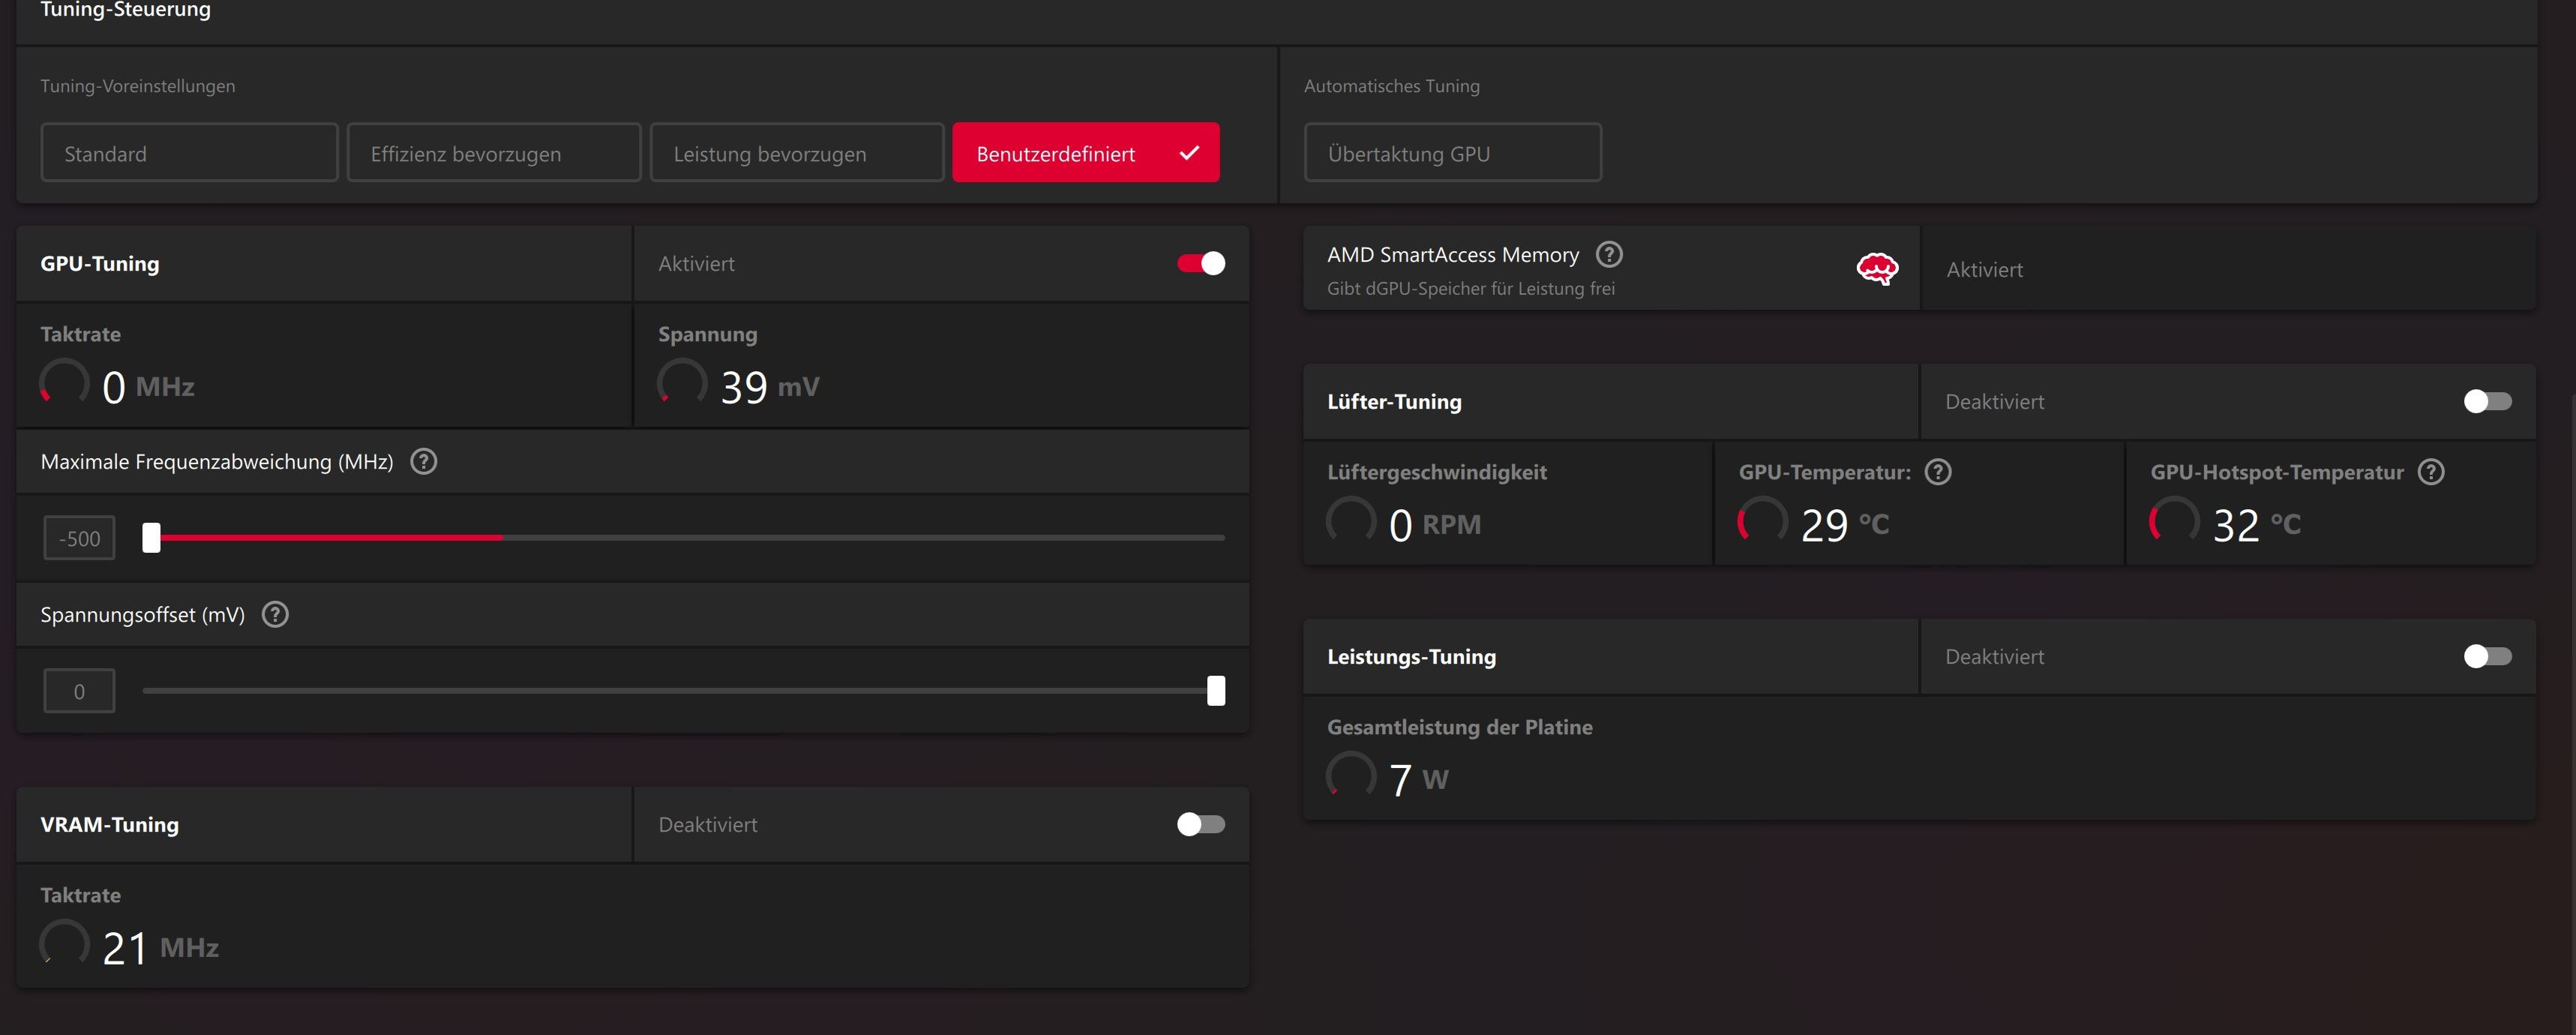The width and height of the screenshot is (2576, 1035).
Task: Click the red brain SmartAccess Memory icon
Action: (x=1877, y=268)
